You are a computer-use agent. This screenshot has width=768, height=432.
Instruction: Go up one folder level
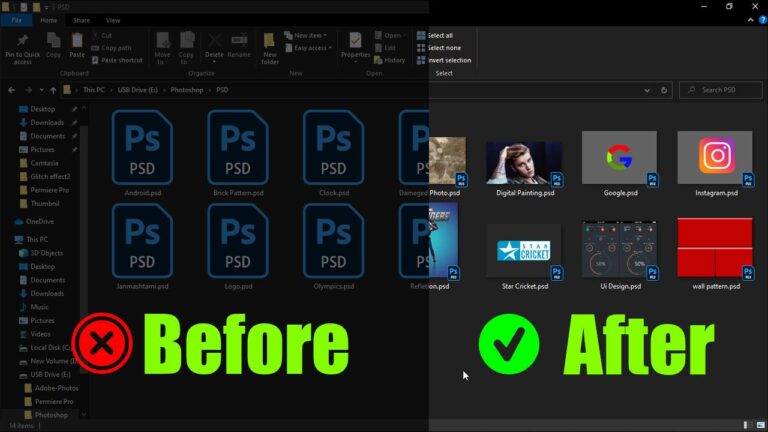[x=53, y=90]
